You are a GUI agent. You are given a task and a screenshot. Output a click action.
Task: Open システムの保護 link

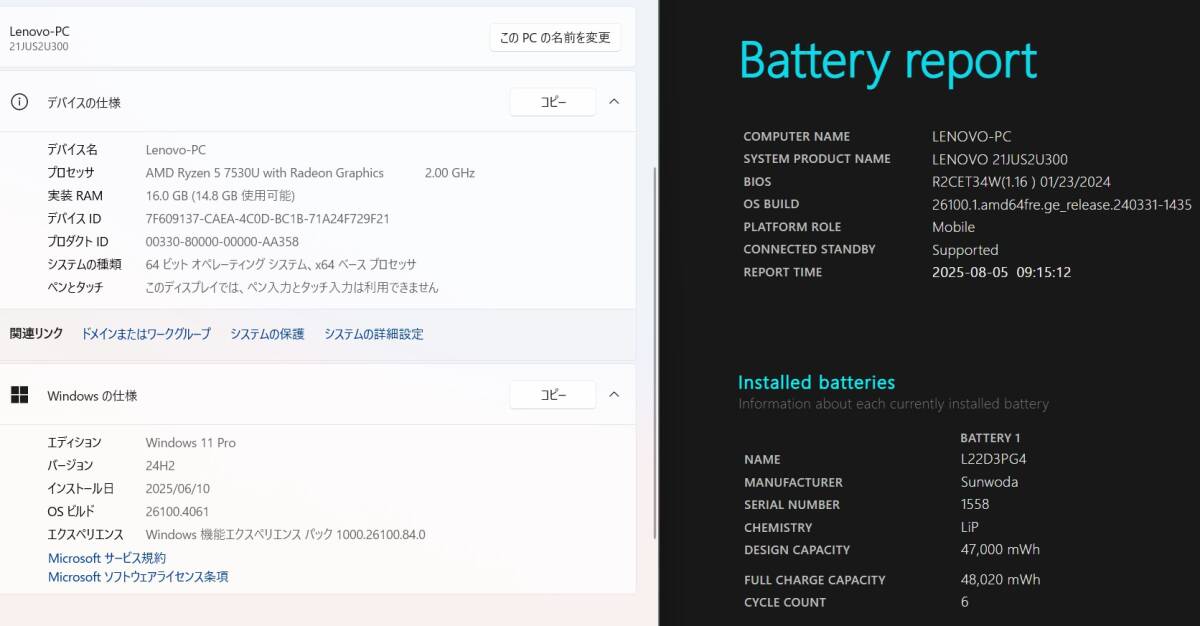tap(267, 334)
